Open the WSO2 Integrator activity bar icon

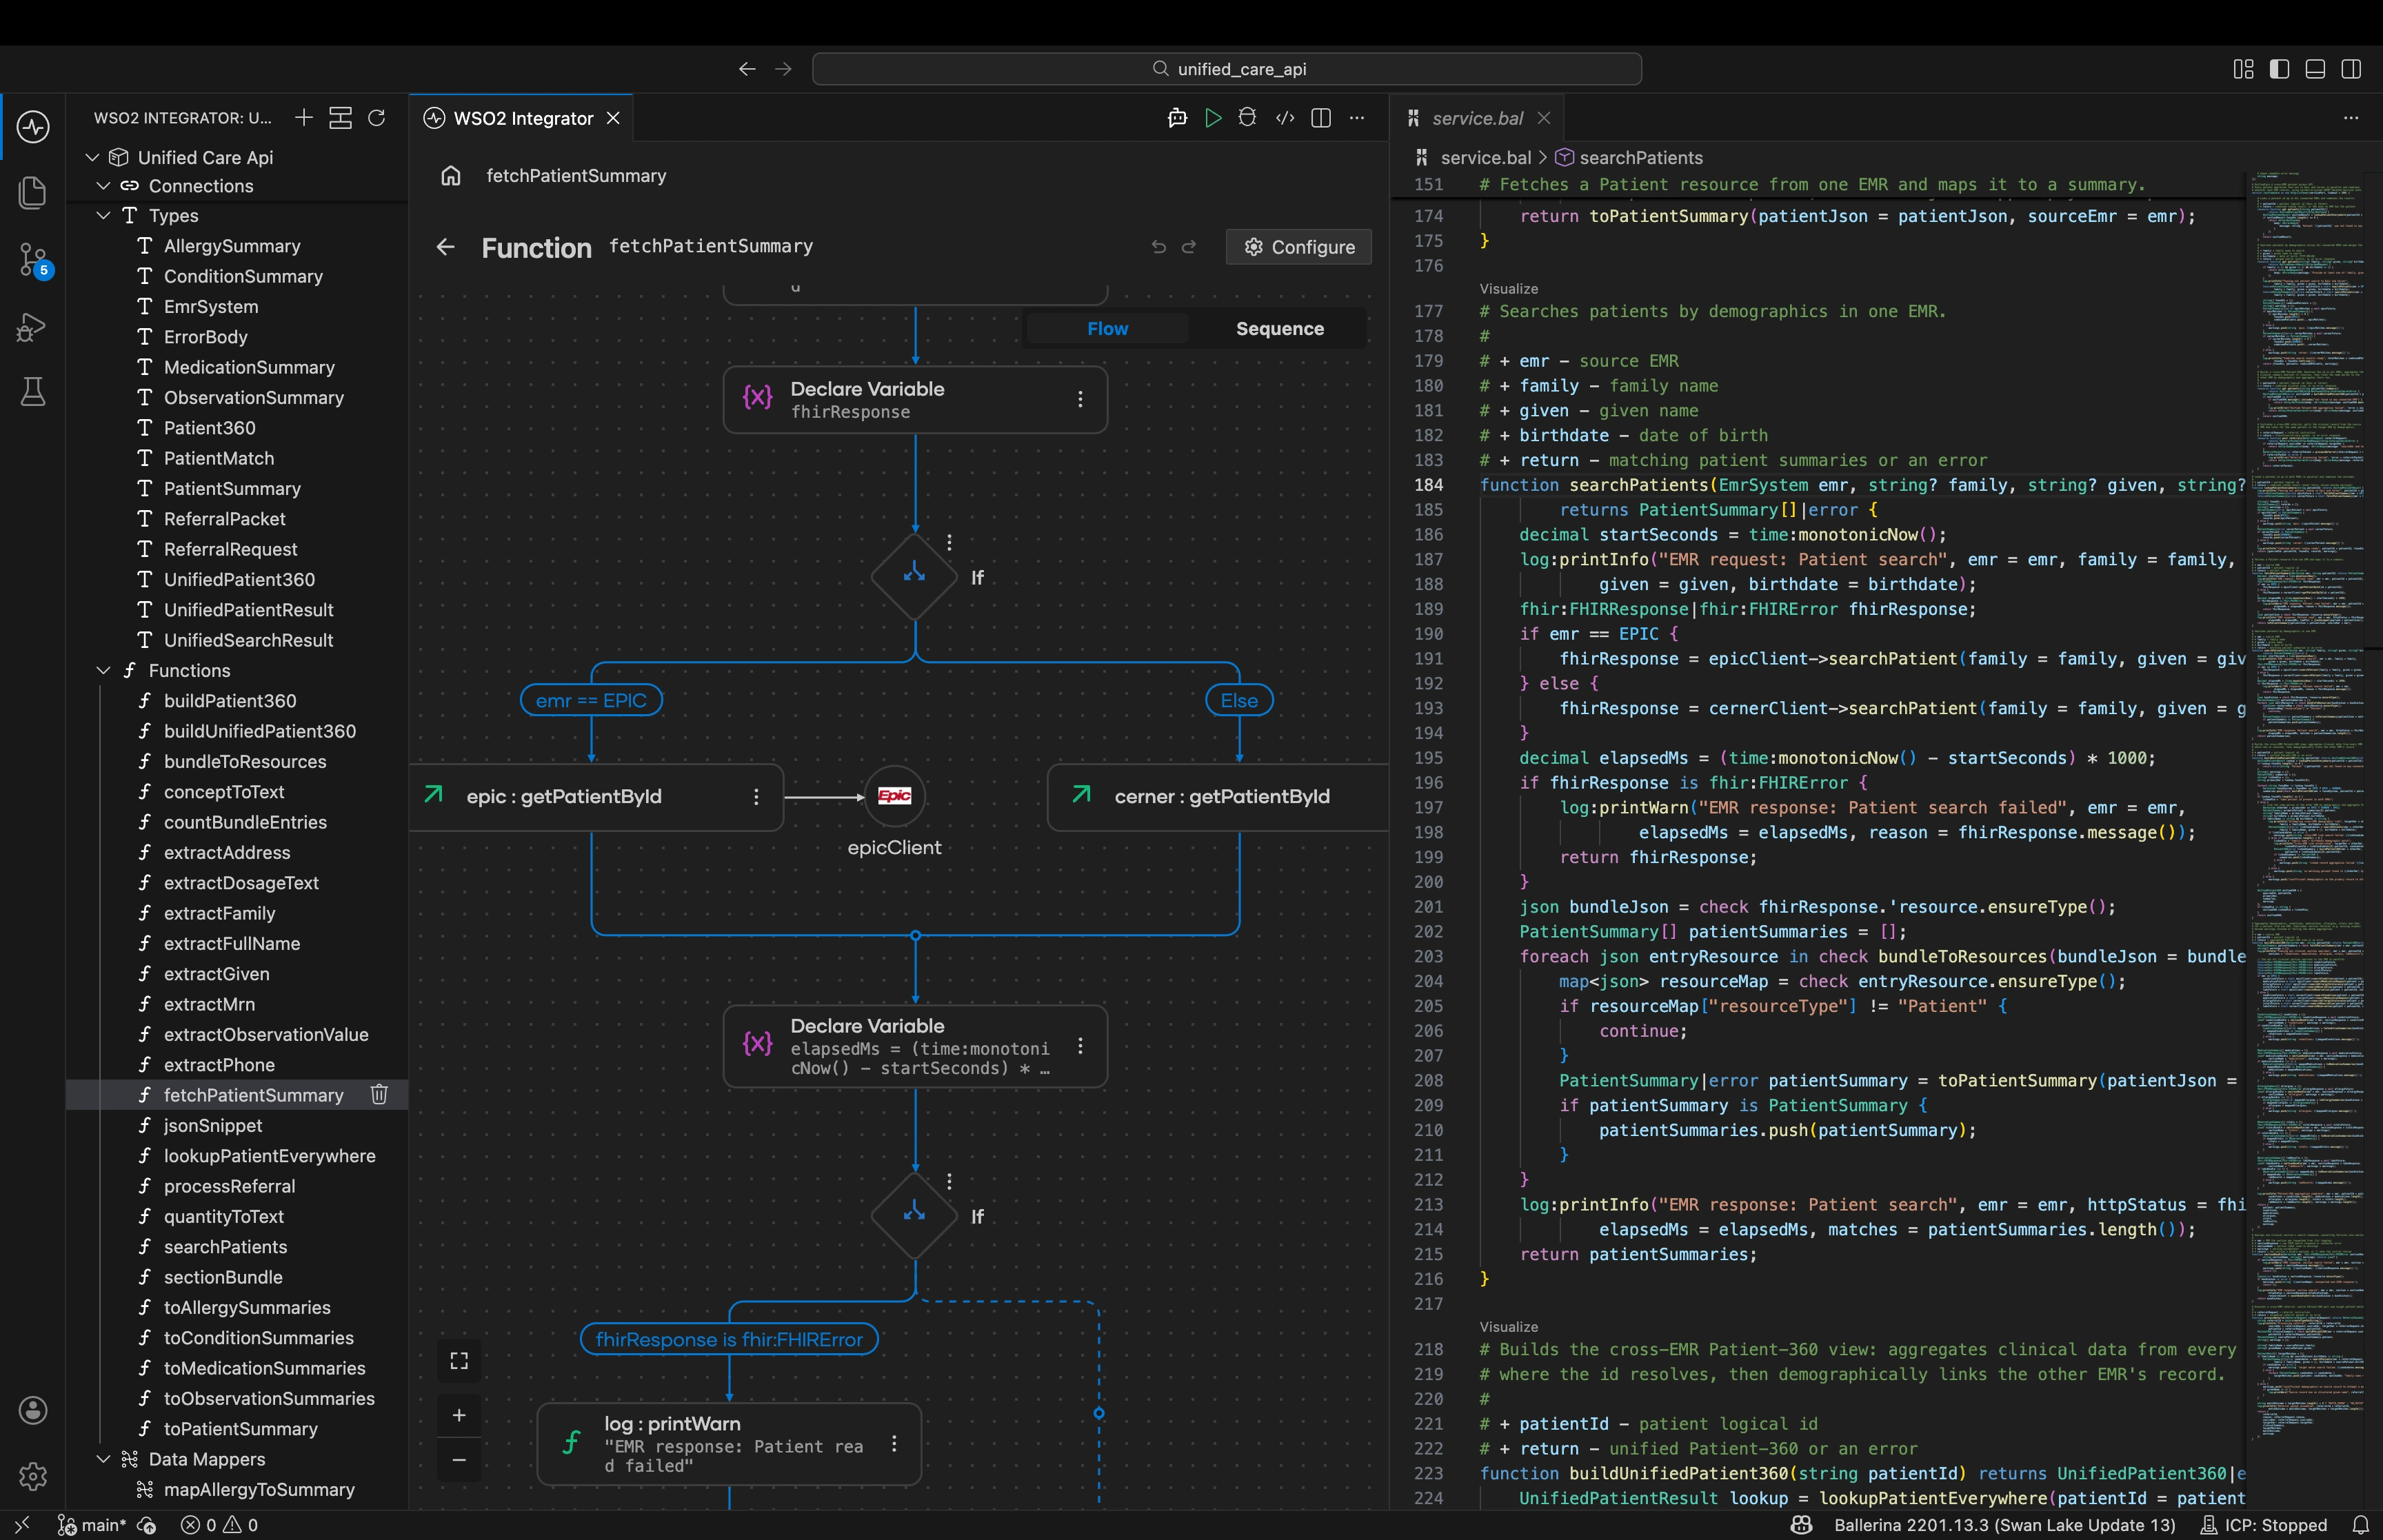(x=33, y=127)
